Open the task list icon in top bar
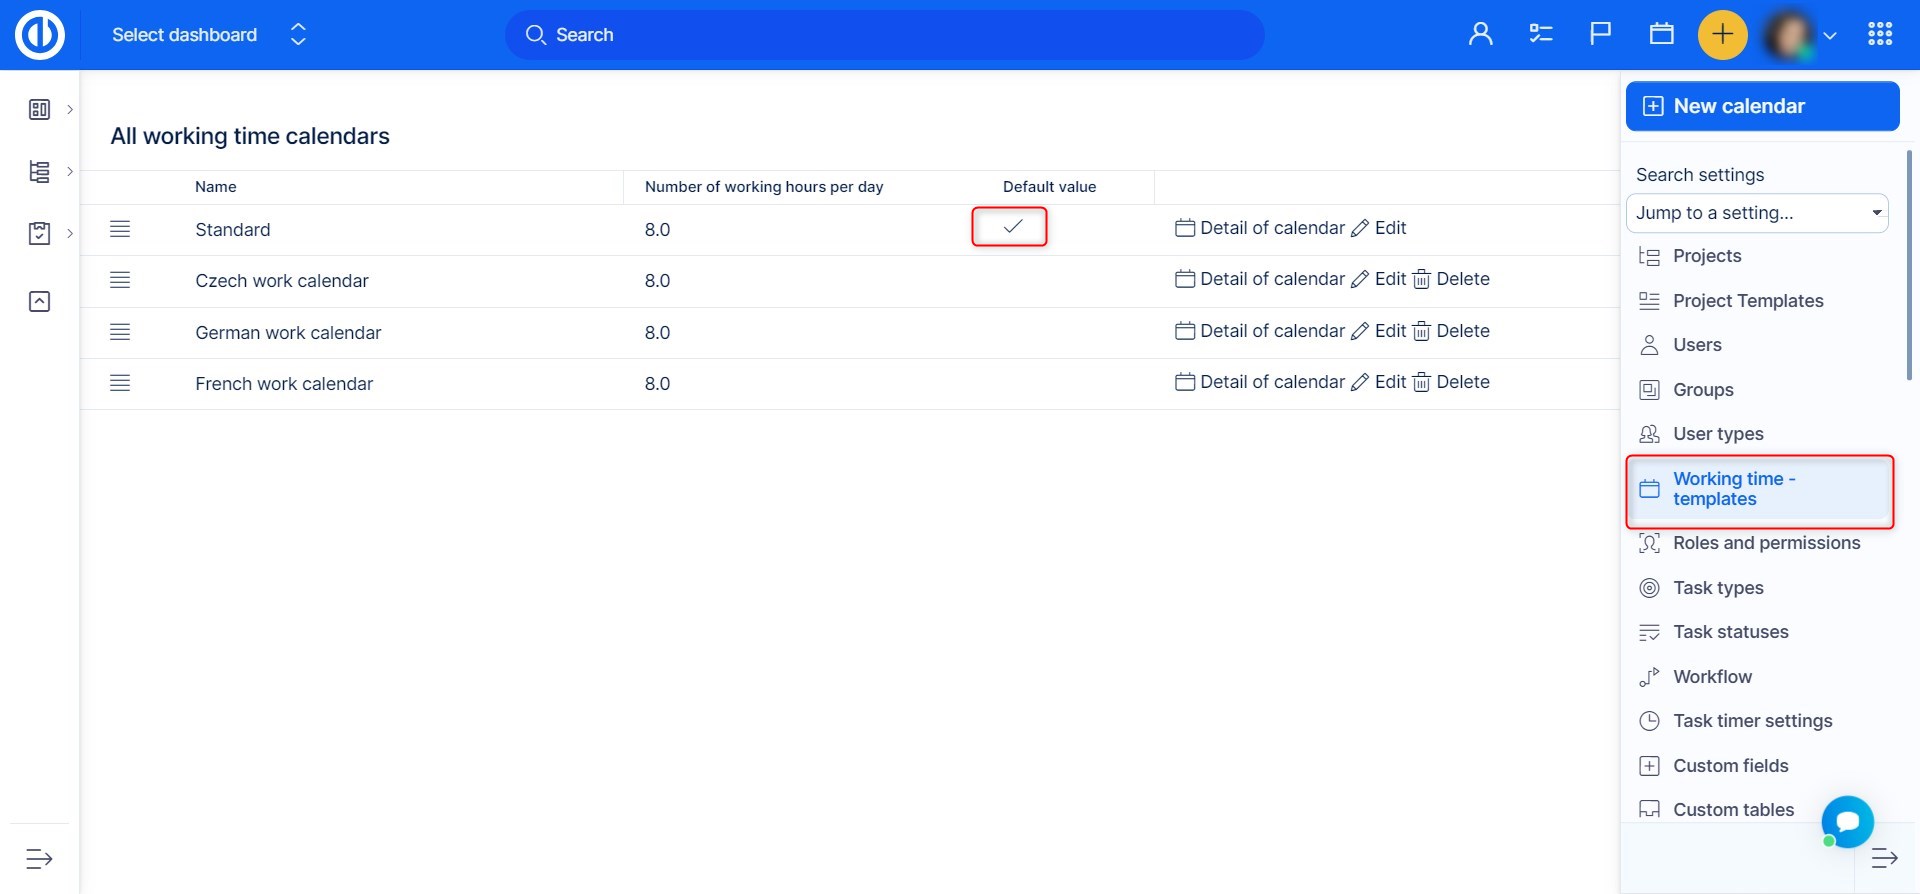The image size is (1920, 894). (x=1540, y=35)
